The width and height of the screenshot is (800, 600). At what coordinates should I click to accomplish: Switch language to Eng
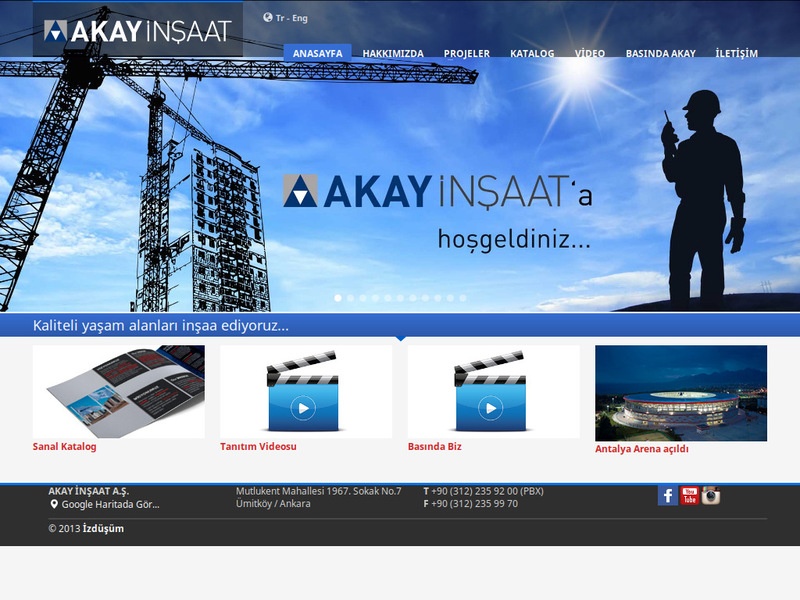click(300, 18)
